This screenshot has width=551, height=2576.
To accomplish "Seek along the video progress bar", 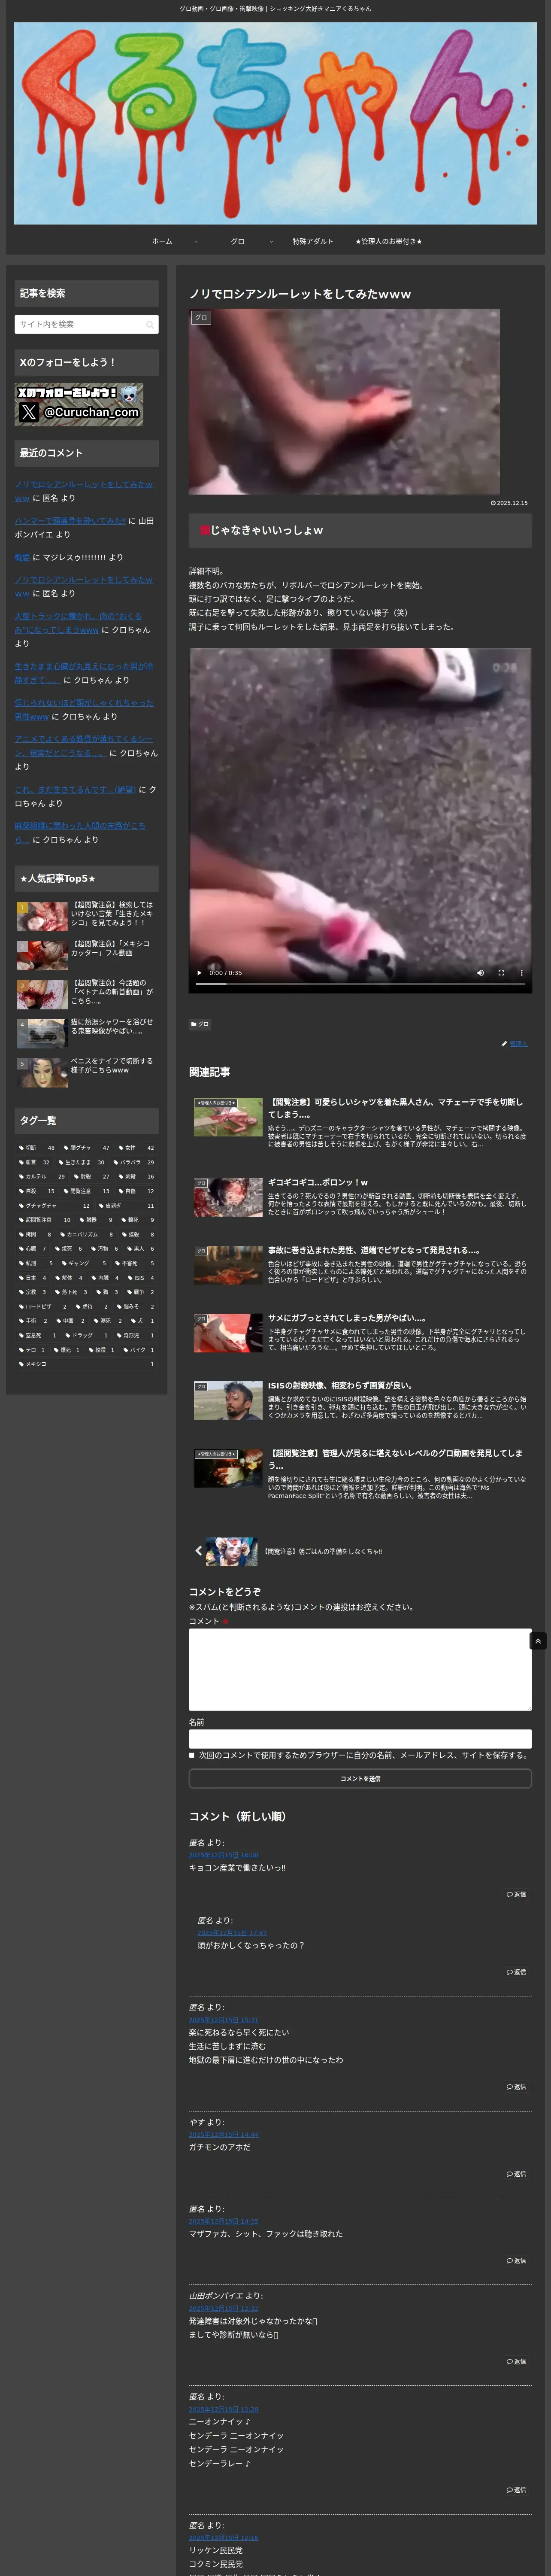I will pos(360,984).
